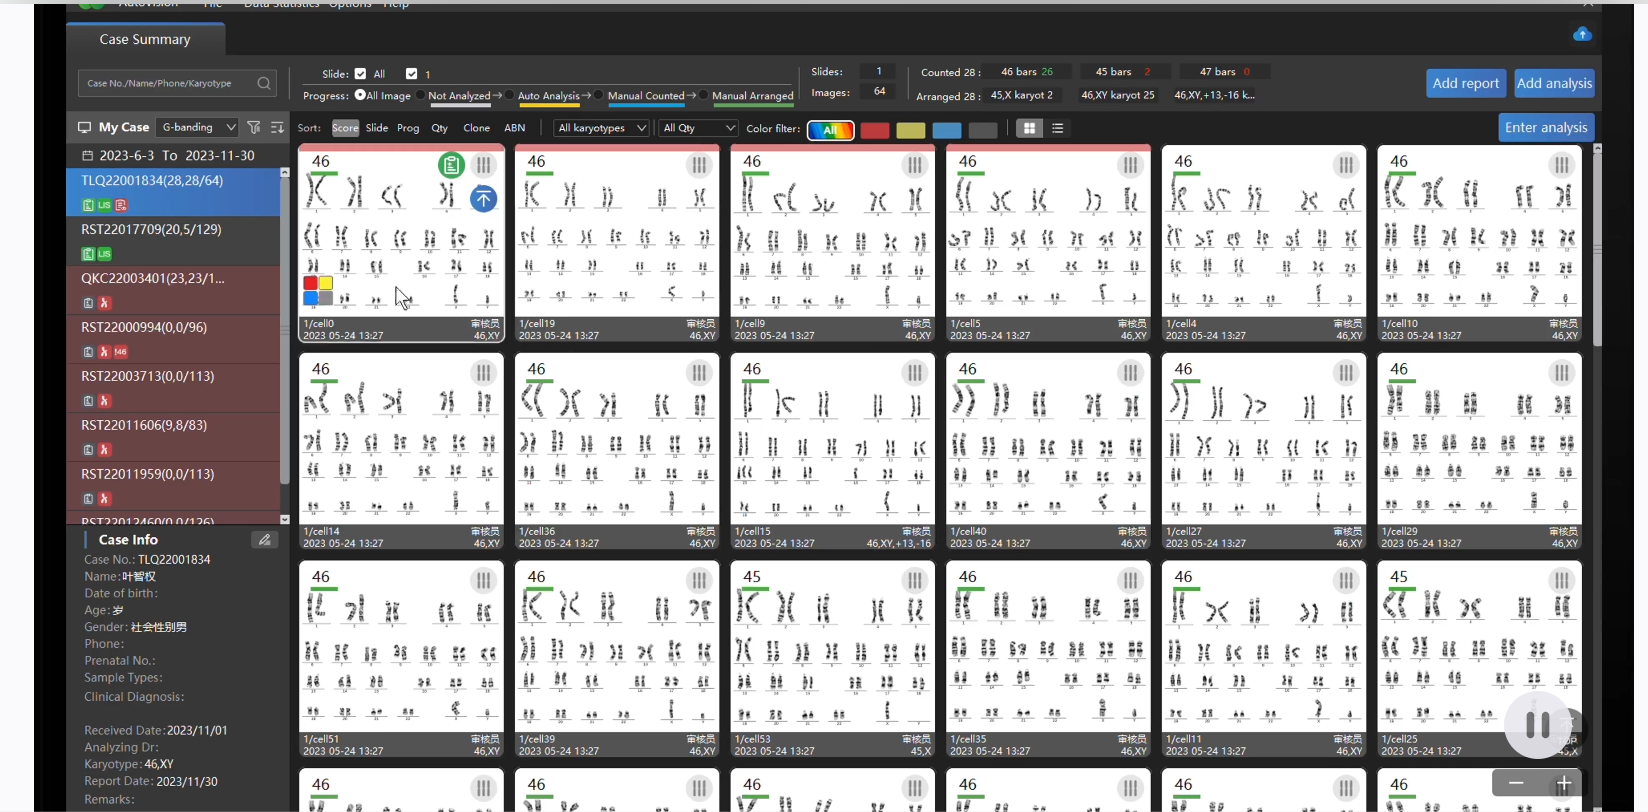This screenshot has height=812, width=1648.
Task: Sort thumbnails by Prog
Action: [x=408, y=128]
